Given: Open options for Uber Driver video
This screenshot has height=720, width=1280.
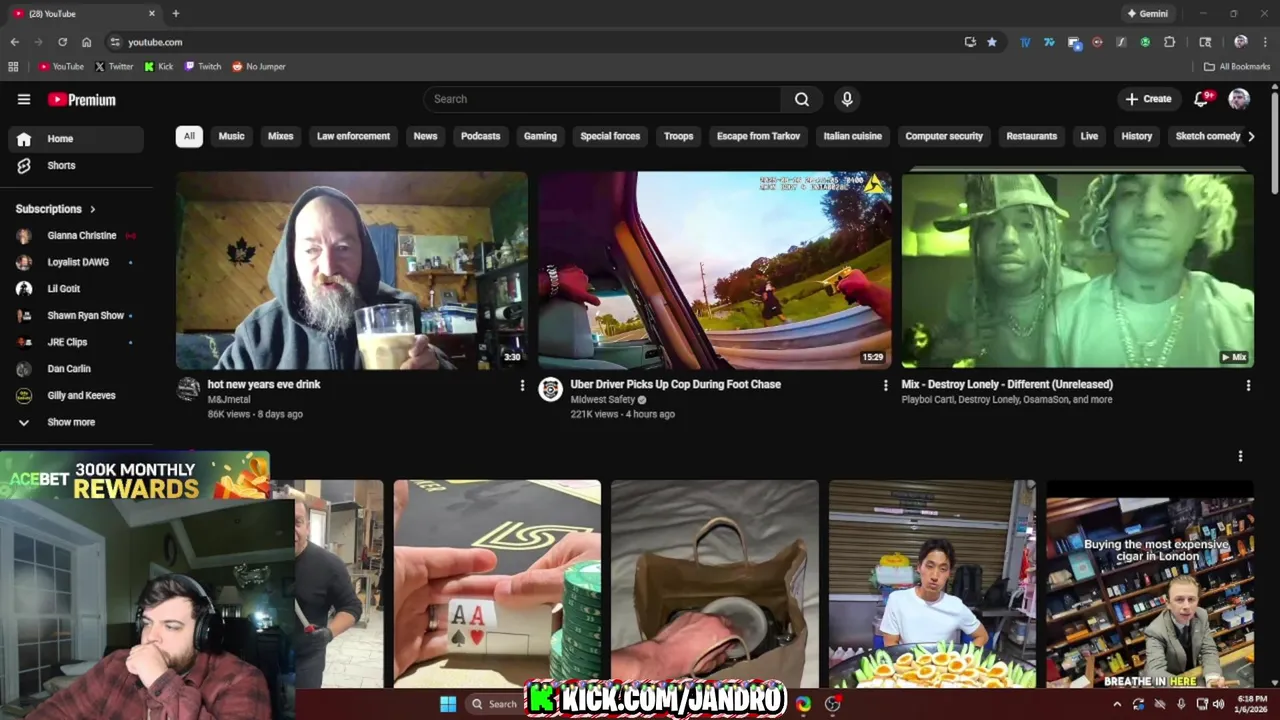Looking at the screenshot, I should 885,385.
